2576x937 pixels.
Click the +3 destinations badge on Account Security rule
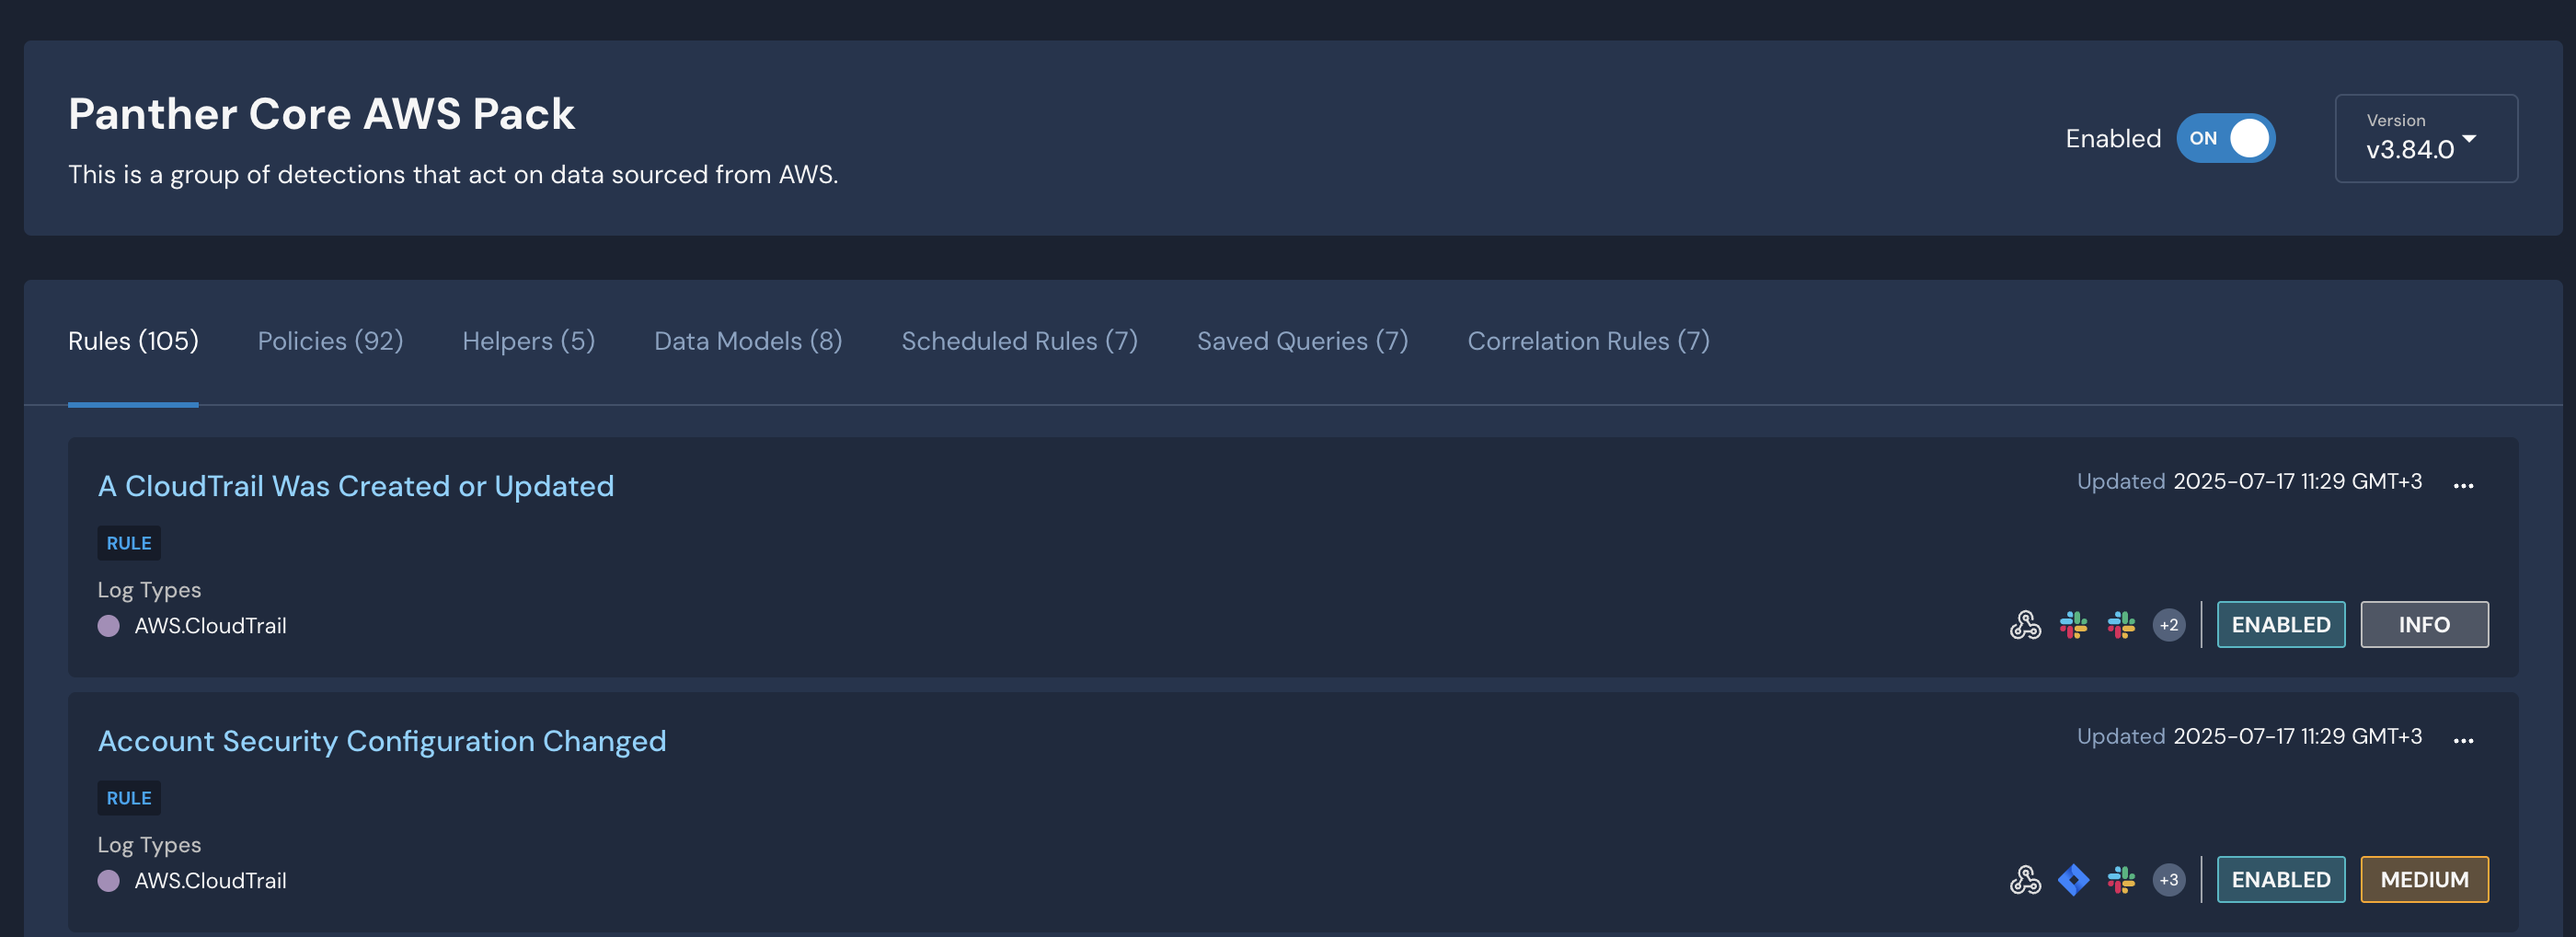pos(2169,880)
